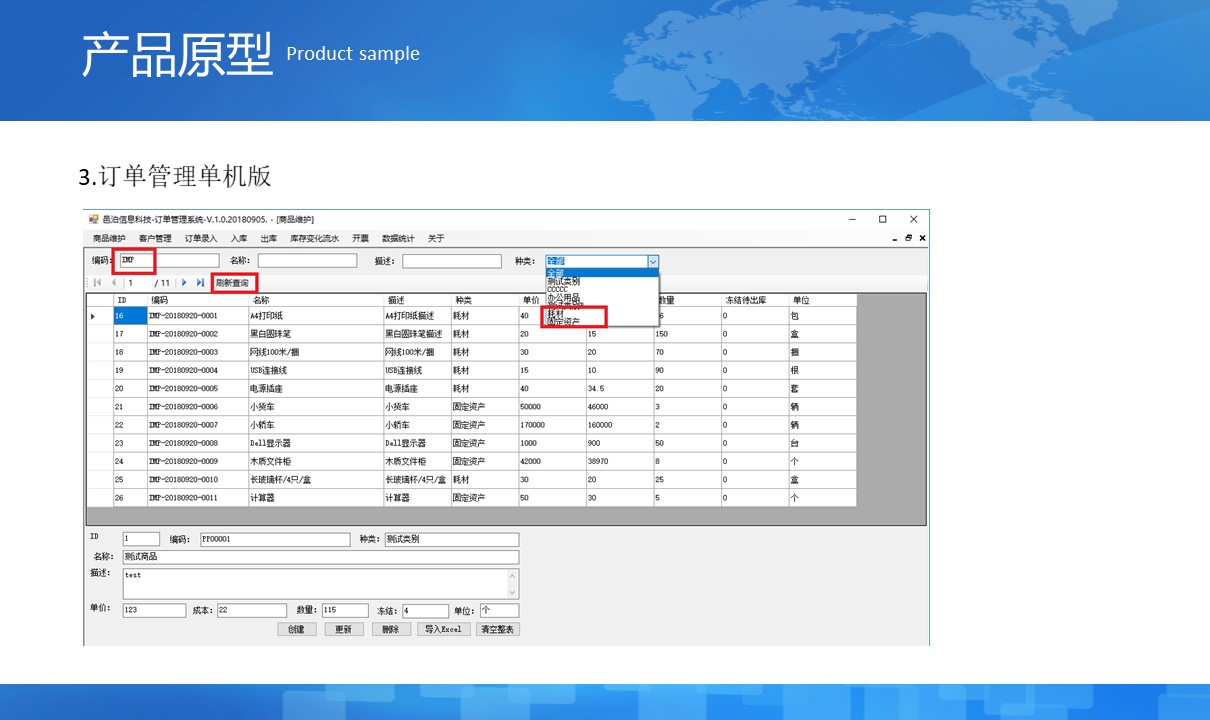Open the 关于 menu

(x=436, y=238)
